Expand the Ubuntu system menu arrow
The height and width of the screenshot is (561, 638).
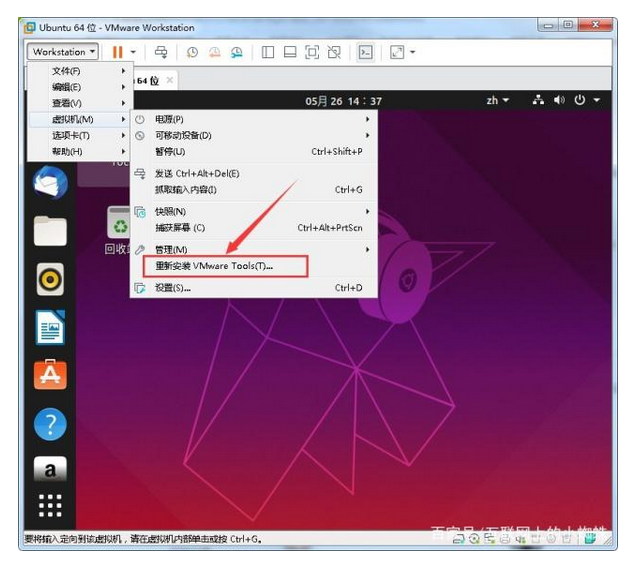coord(596,100)
